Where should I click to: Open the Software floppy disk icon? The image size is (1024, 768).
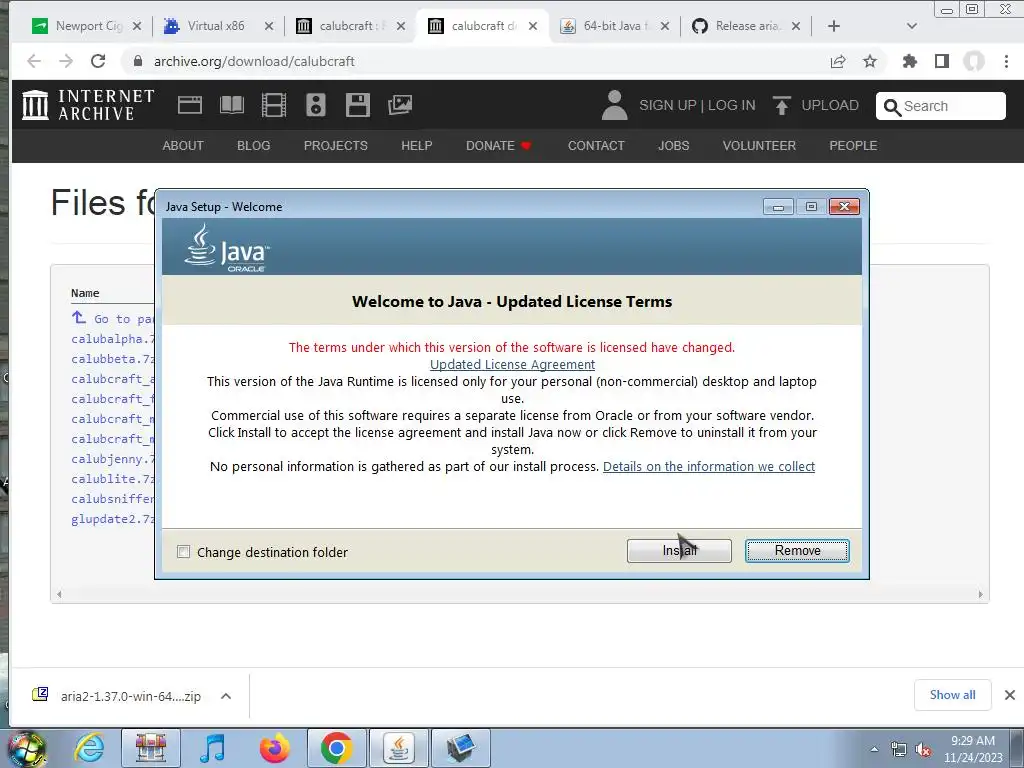pos(358,104)
